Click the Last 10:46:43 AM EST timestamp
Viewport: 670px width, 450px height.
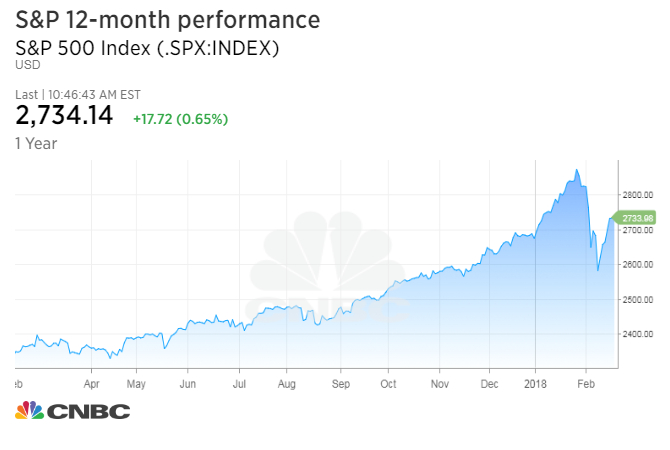pyautogui.click(x=78, y=94)
